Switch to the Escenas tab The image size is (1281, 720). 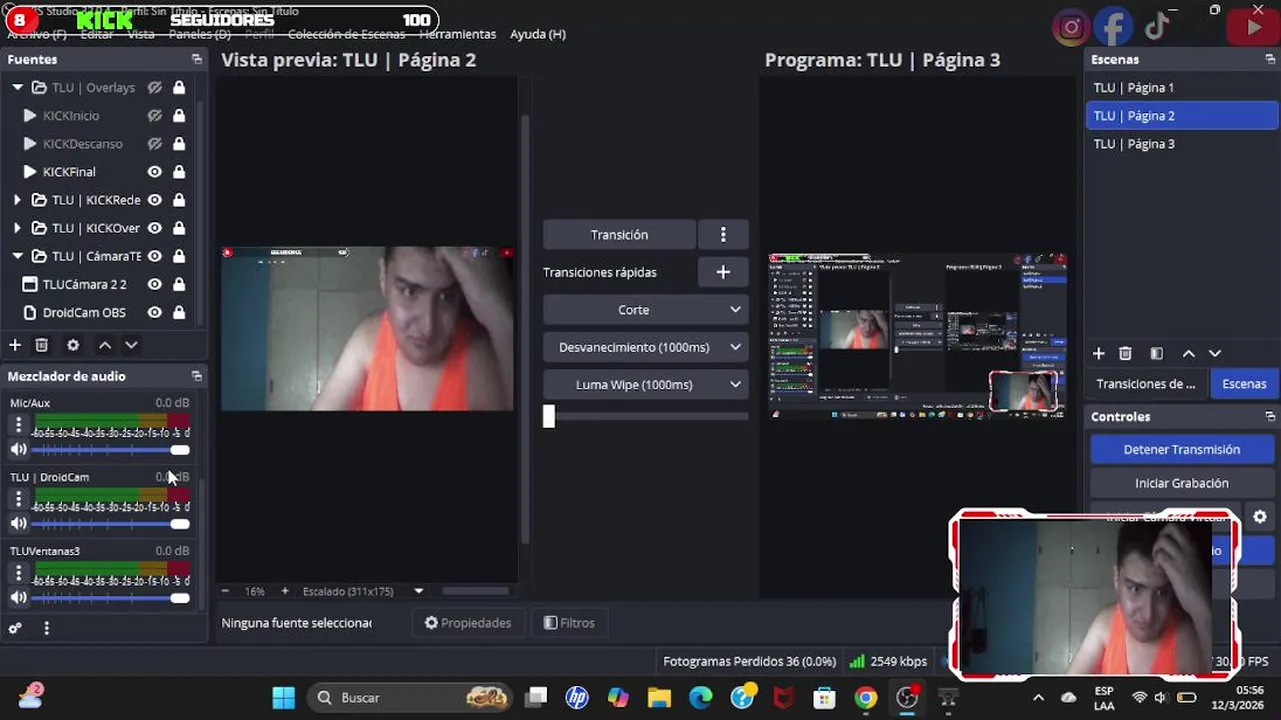[x=1244, y=384]
